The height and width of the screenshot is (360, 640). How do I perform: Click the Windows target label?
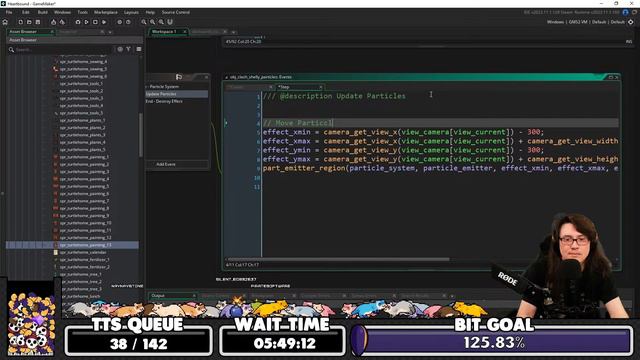click(x=556, y=22)
